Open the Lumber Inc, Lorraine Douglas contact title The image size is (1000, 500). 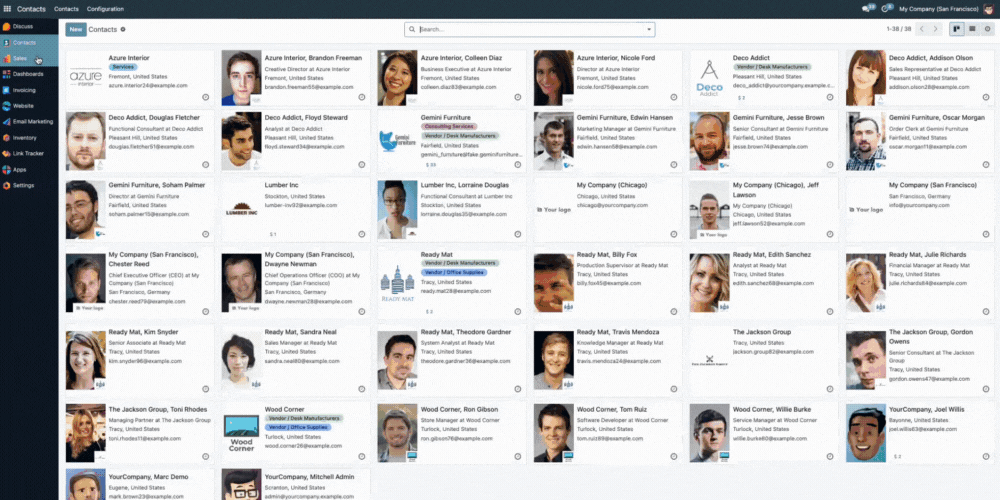pos(465,185)
